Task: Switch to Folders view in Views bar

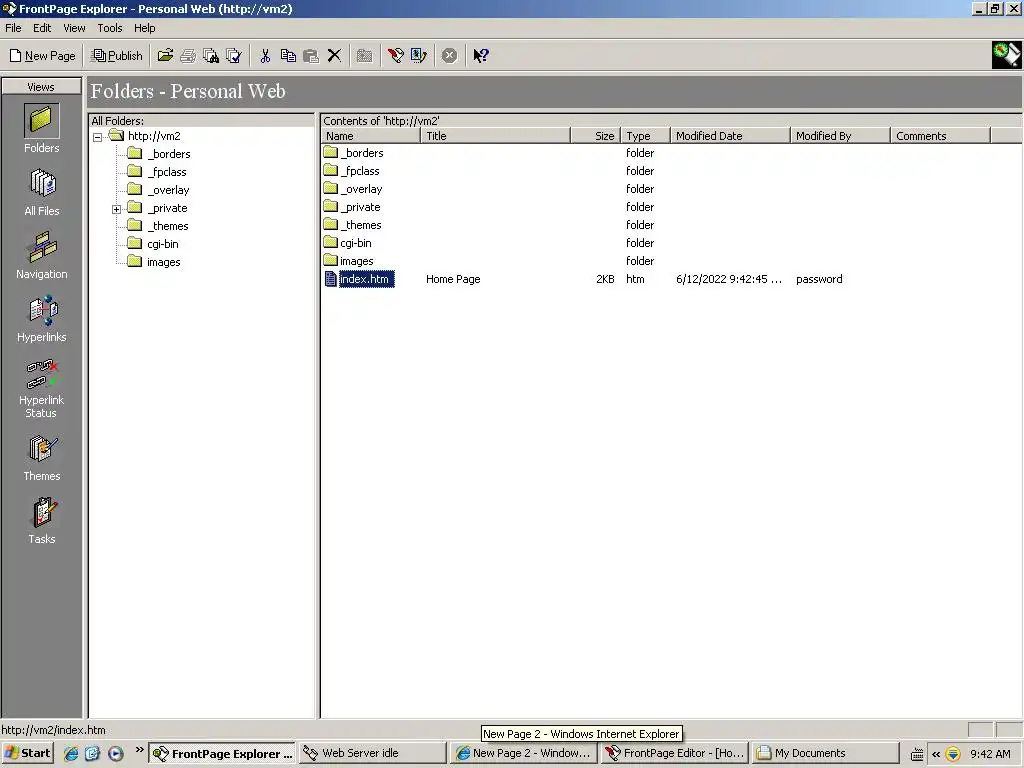Action: 42,129
